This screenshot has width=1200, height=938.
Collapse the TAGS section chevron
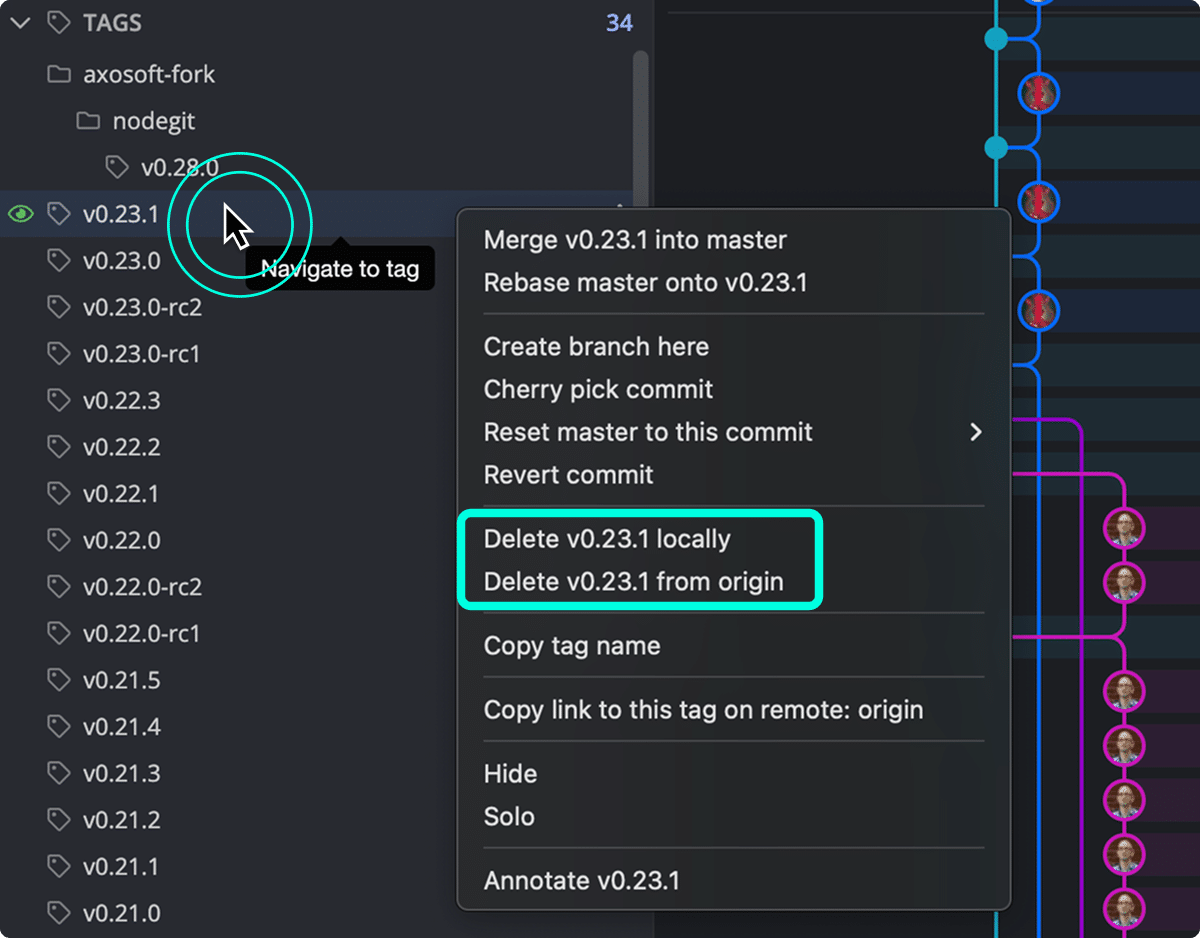(x=21, y=22)
